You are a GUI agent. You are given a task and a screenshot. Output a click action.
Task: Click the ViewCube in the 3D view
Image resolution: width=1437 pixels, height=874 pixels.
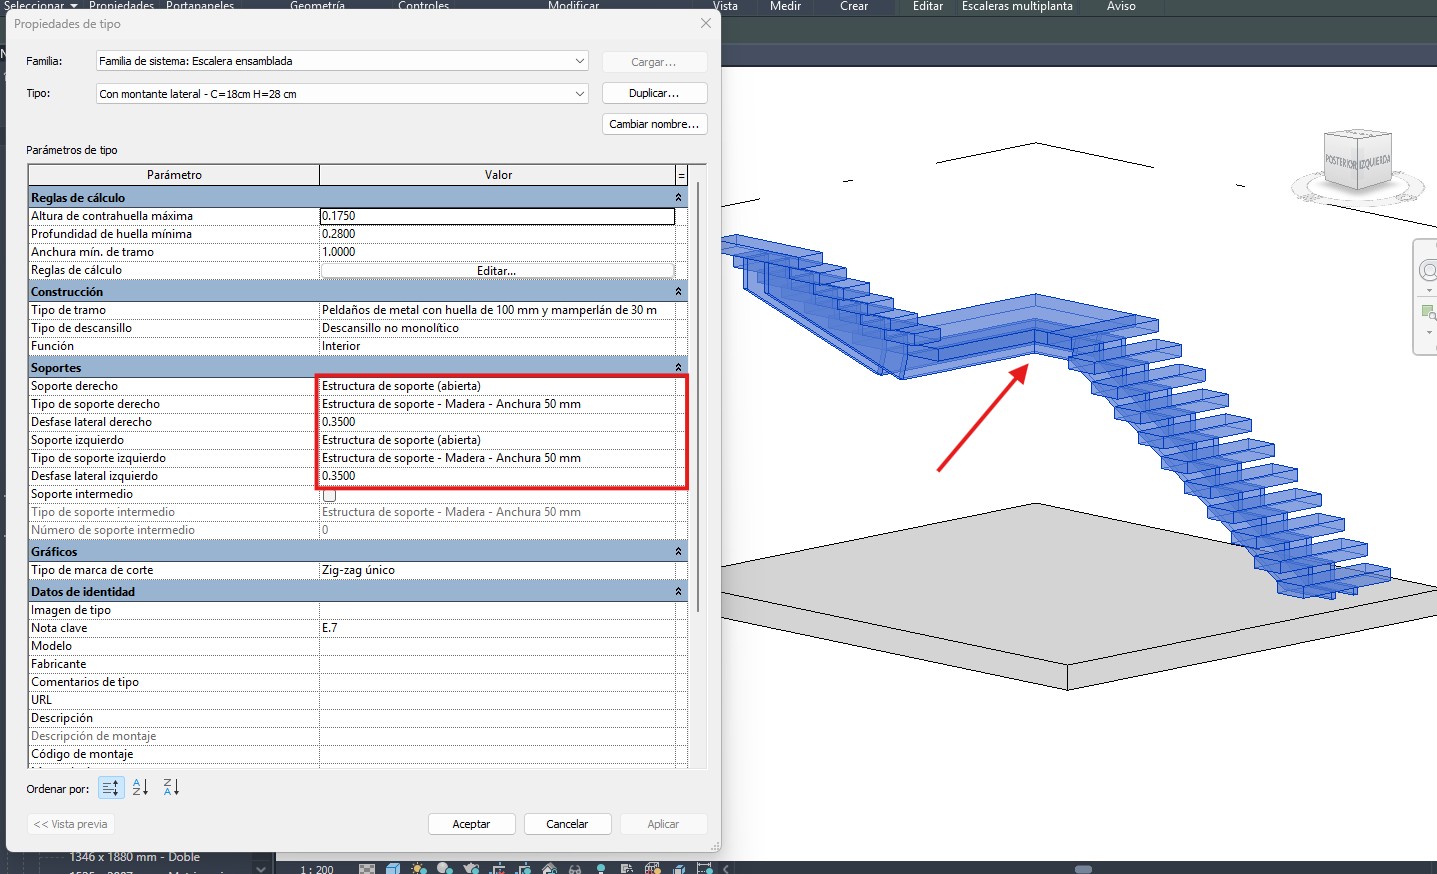1357,162
